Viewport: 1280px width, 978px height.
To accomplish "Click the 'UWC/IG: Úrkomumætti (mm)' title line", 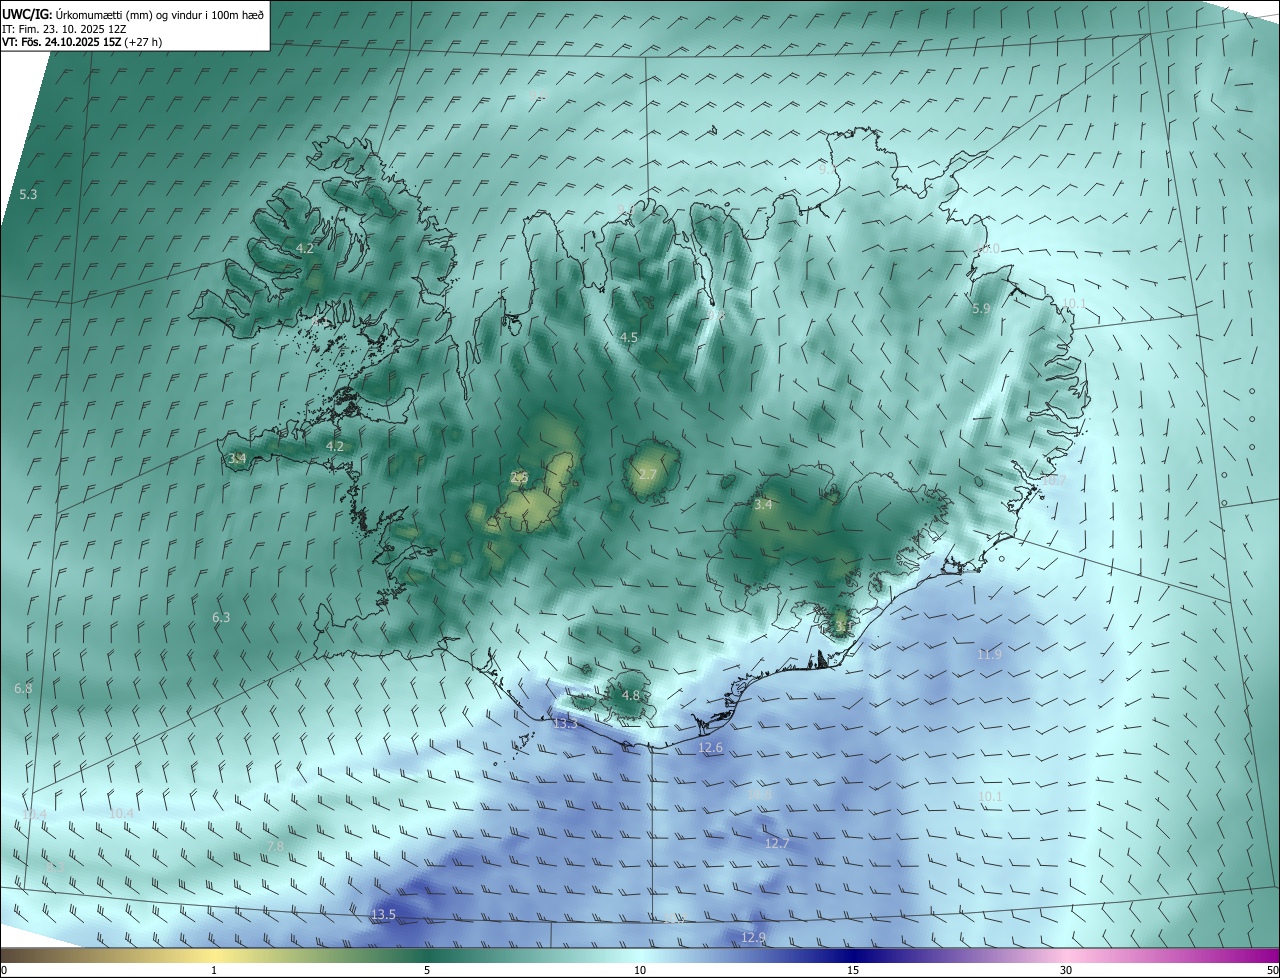I will tap(134, 14).
